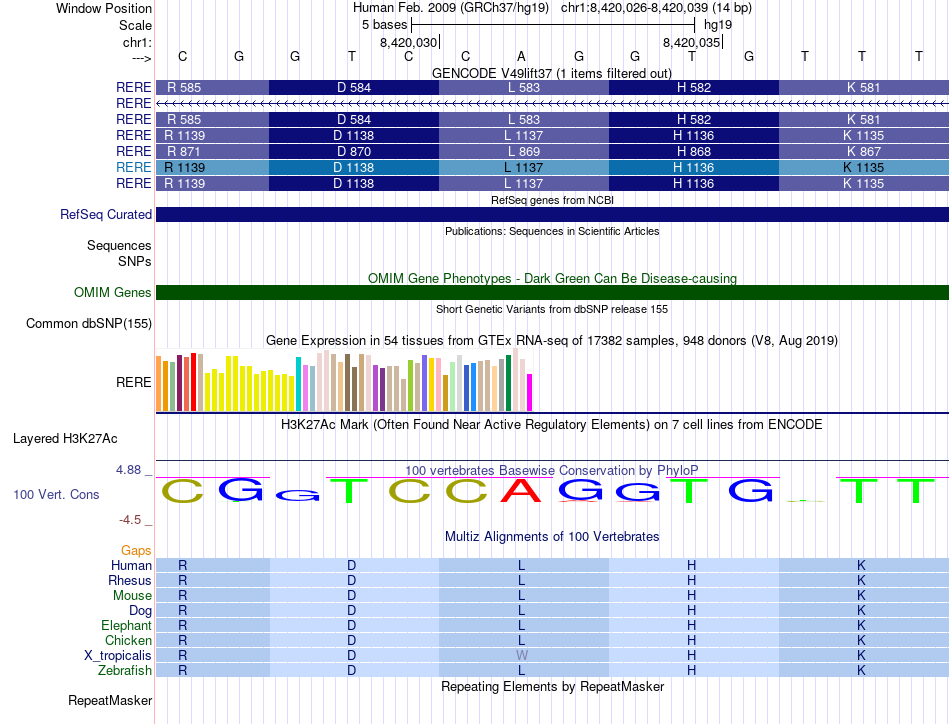Click the 8,420,035 ruler position

(691, 42)
